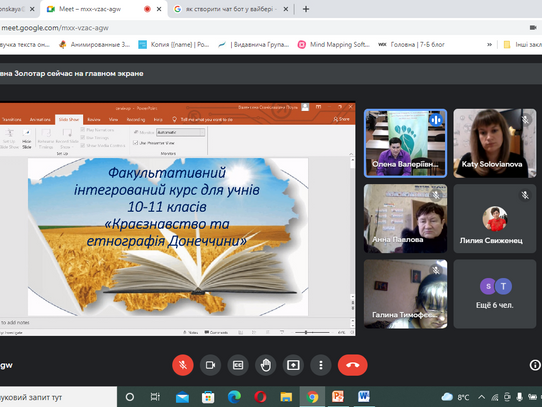This screenshot has height=407, width=542.
Task: Open Word from the taskbar
Action: coord(364,397)
